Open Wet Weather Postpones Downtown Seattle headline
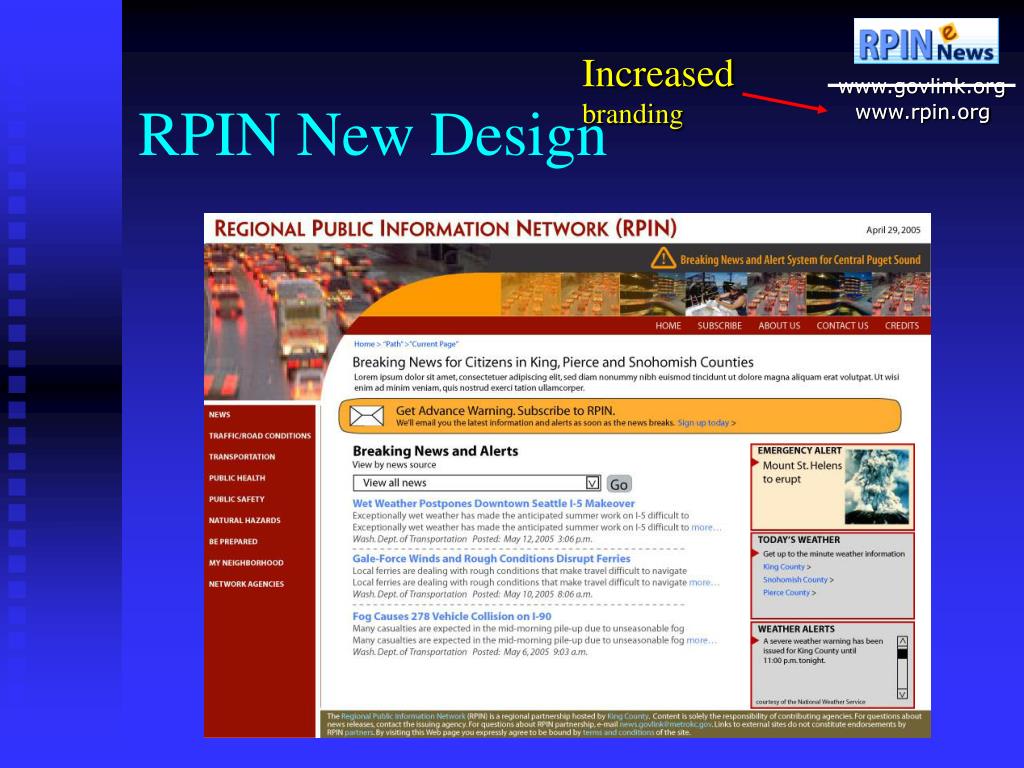 pos(493,504)
